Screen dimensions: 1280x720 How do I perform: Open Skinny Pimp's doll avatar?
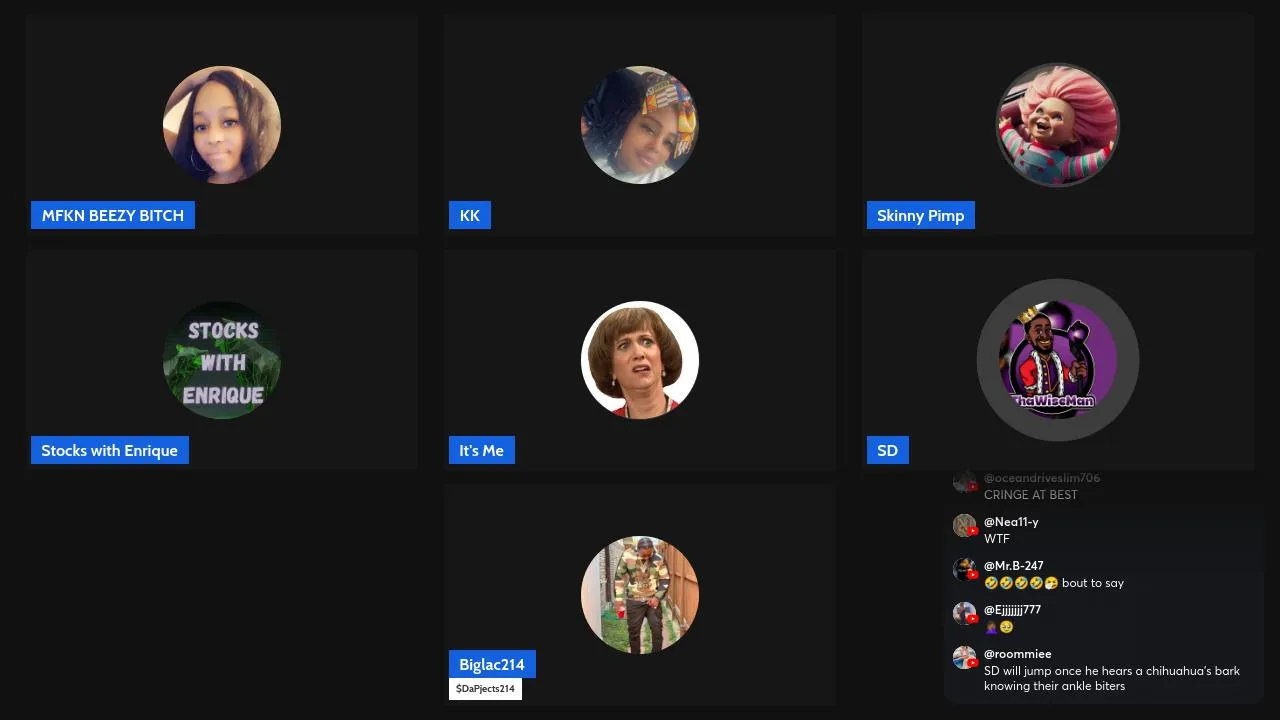1058,125
